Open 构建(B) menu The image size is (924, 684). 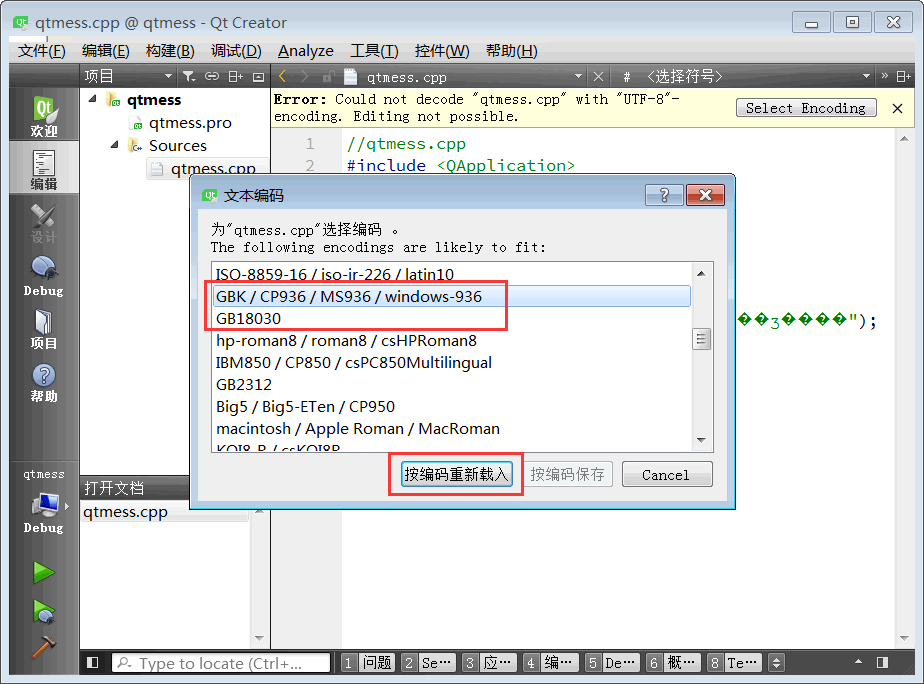coord(170,51)
